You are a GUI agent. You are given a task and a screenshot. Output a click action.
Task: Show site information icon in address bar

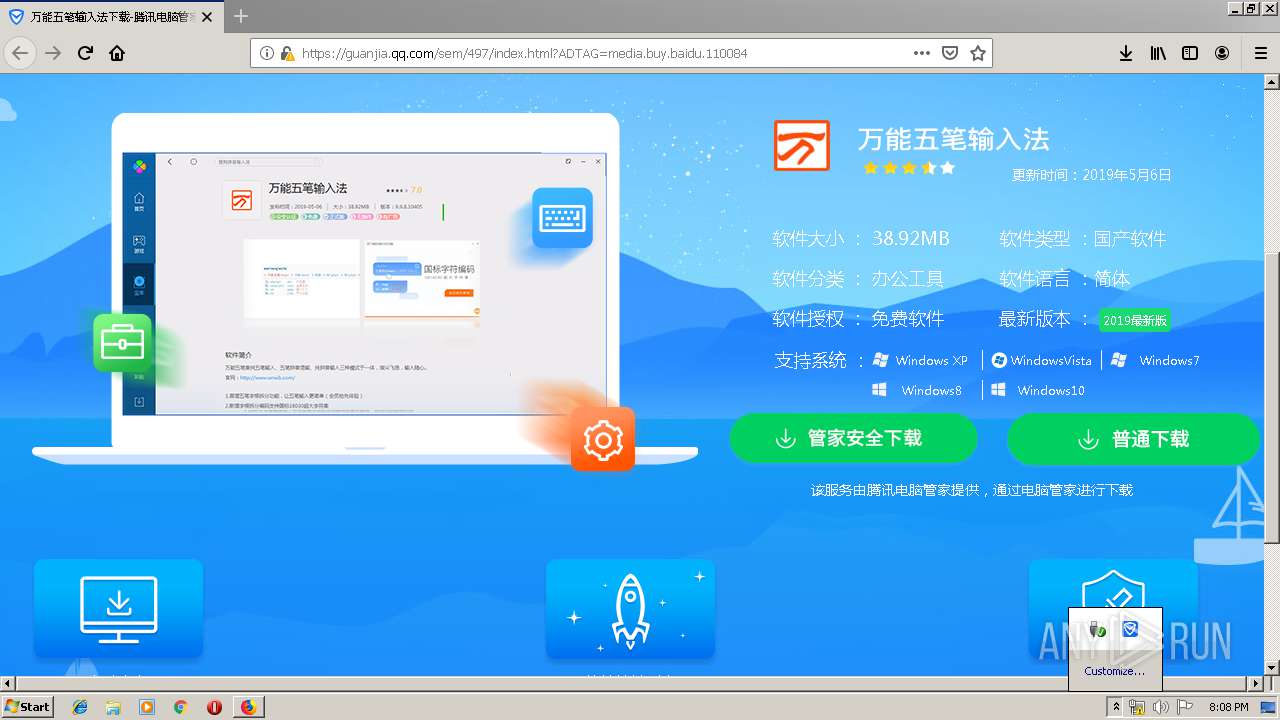266,53
